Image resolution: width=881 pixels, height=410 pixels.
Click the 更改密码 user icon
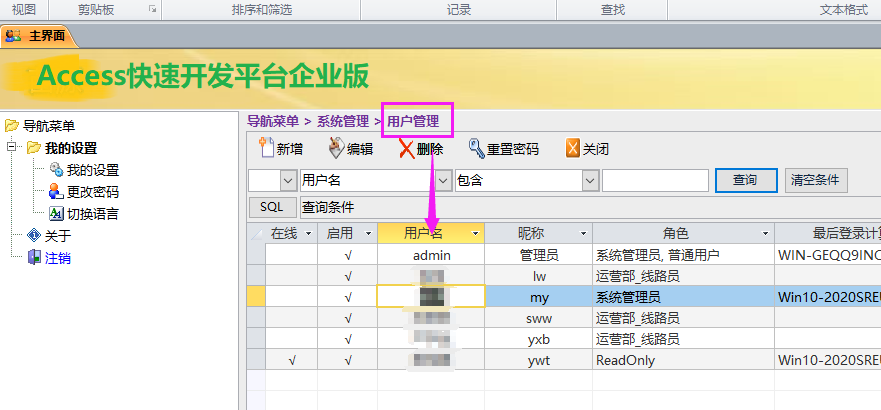[56, 192]
